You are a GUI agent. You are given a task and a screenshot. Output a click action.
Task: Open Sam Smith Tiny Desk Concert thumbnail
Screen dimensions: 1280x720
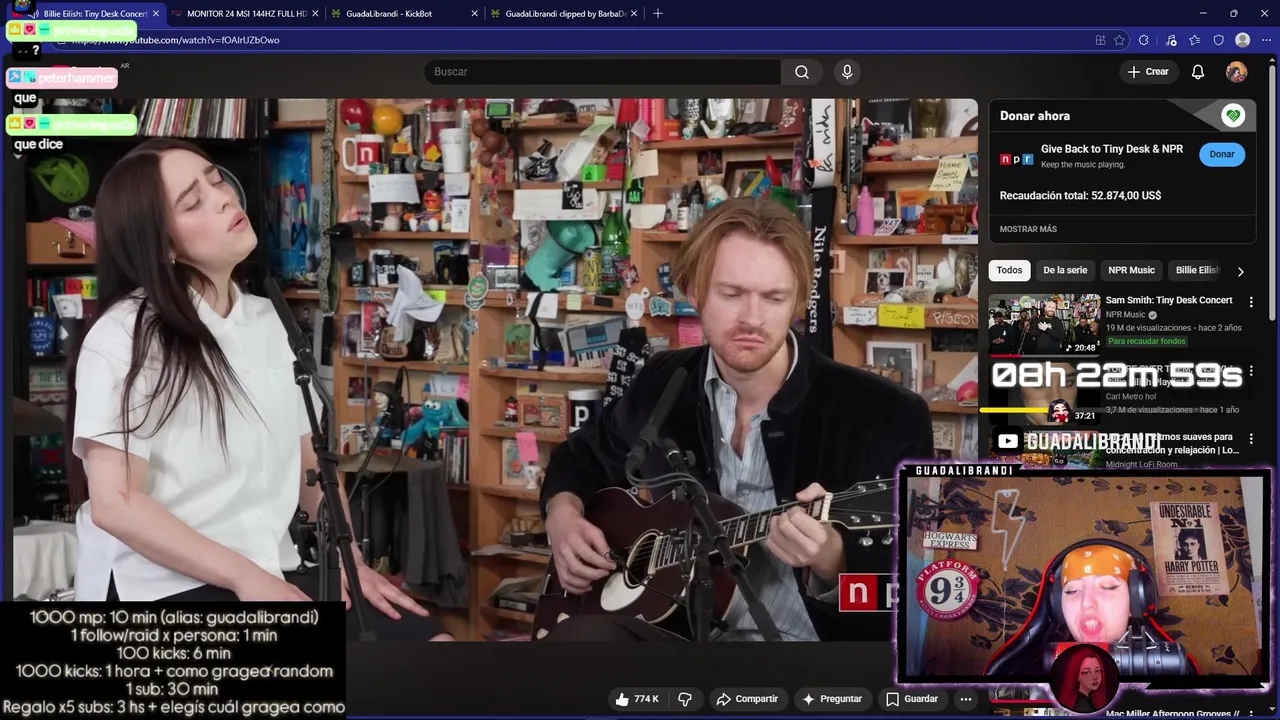1044,325
